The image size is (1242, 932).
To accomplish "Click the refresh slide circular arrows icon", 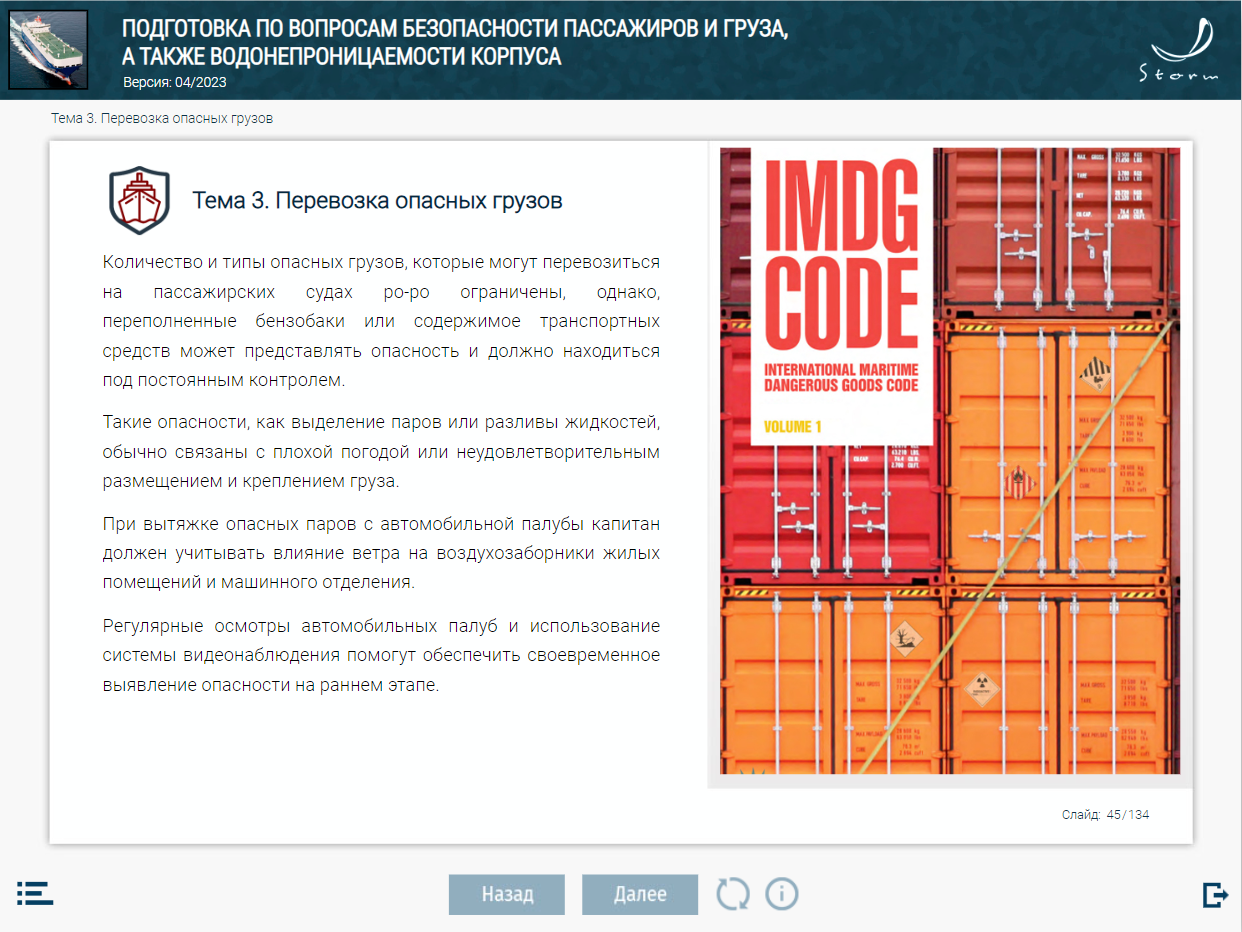I will 732,893.
